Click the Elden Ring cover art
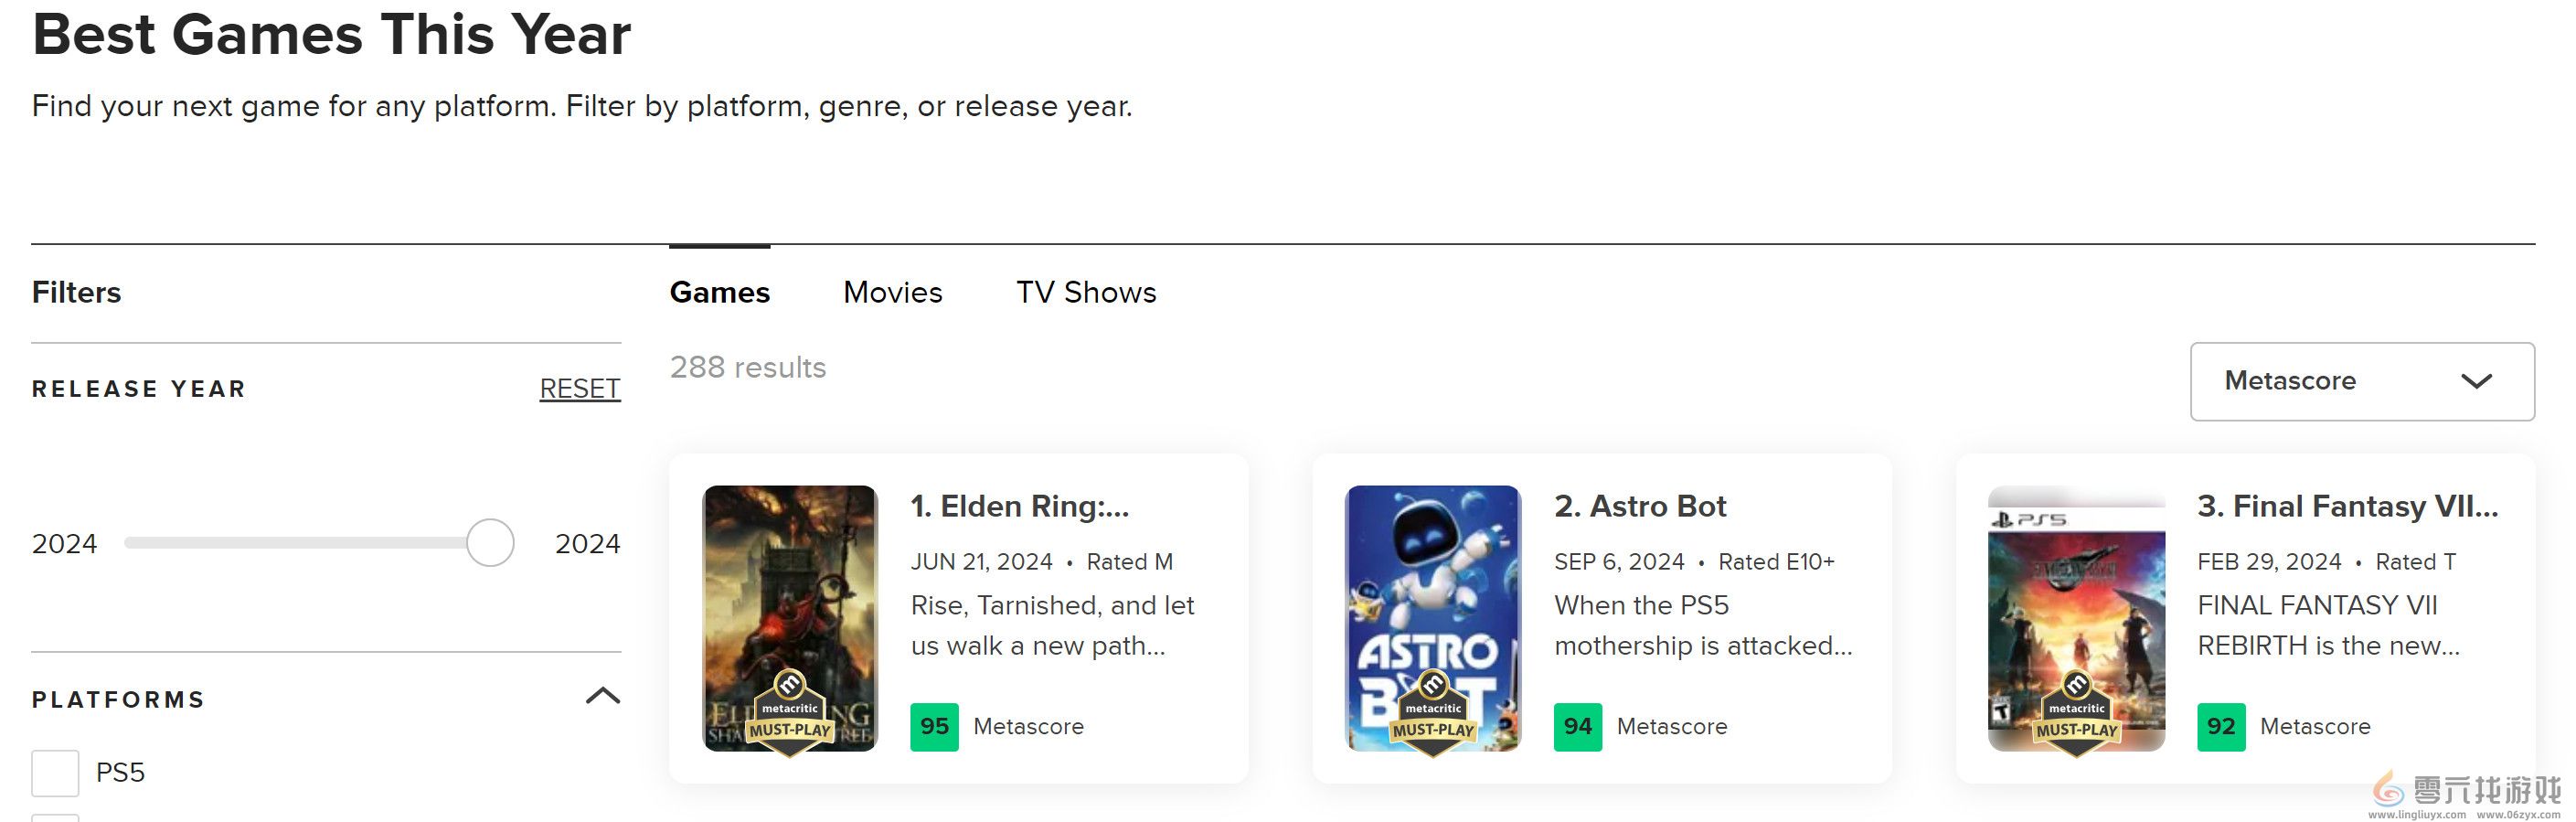This screenshot has height=822, width=2576. click(x=789, y=580)
